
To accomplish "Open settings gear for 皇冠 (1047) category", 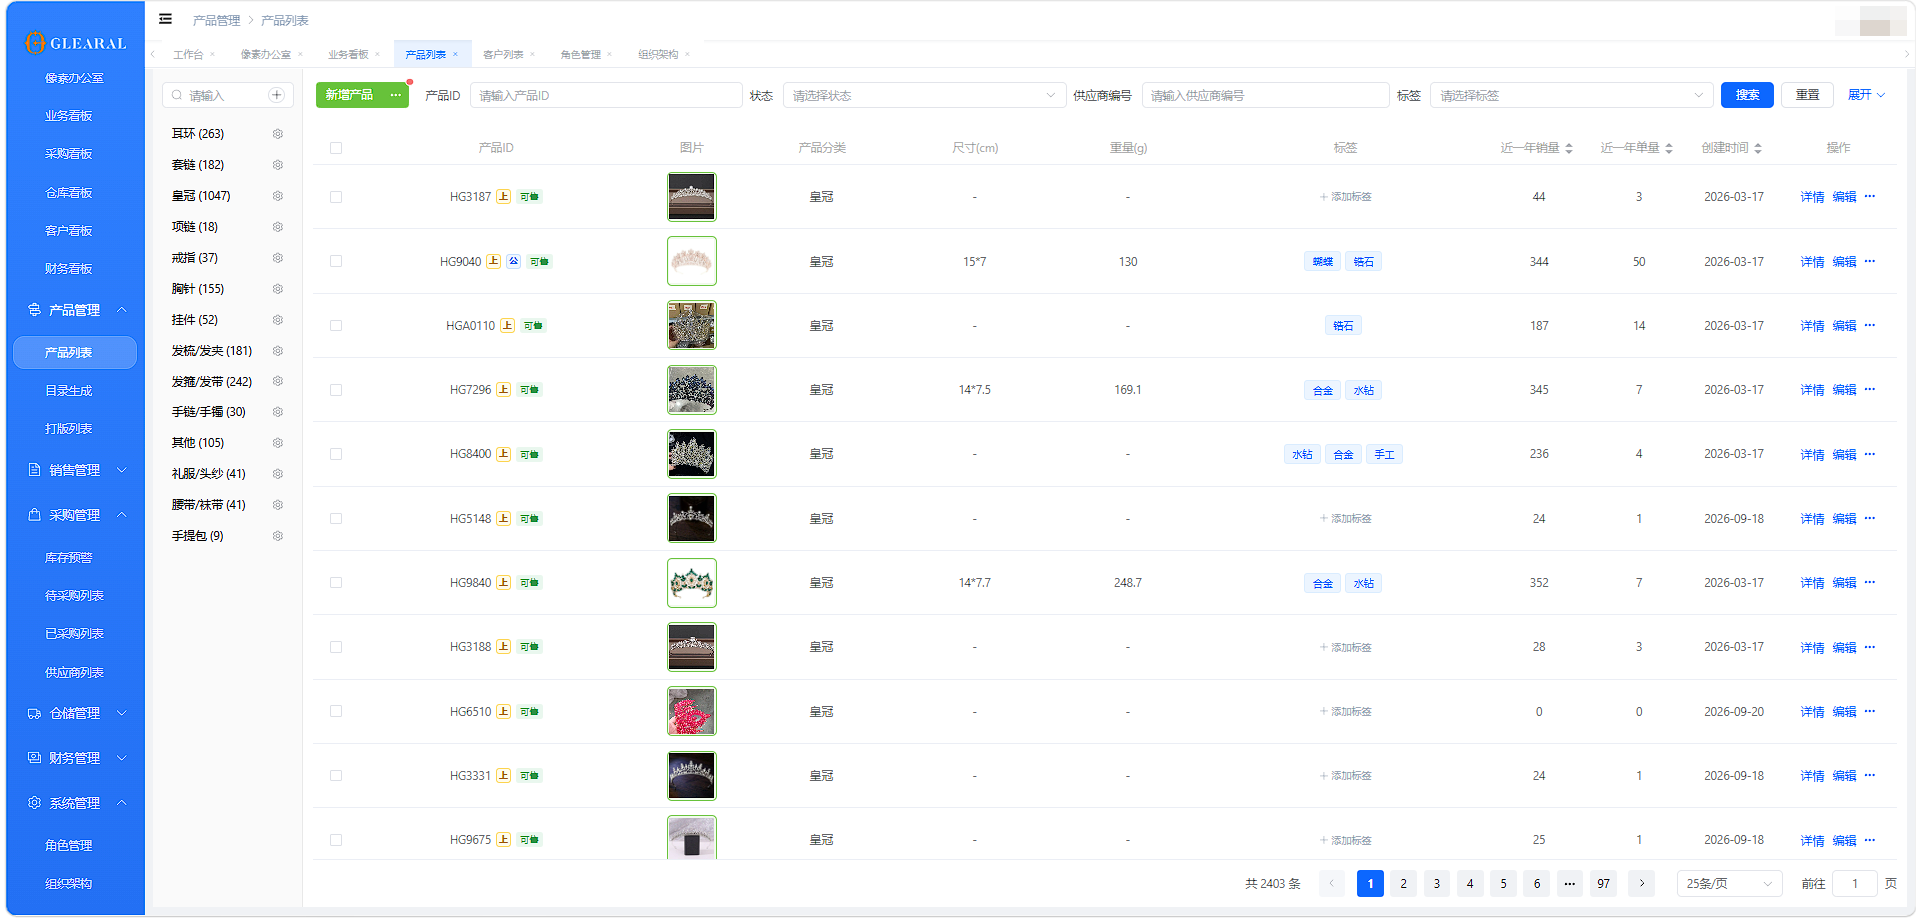I will [x=278, y=196].
